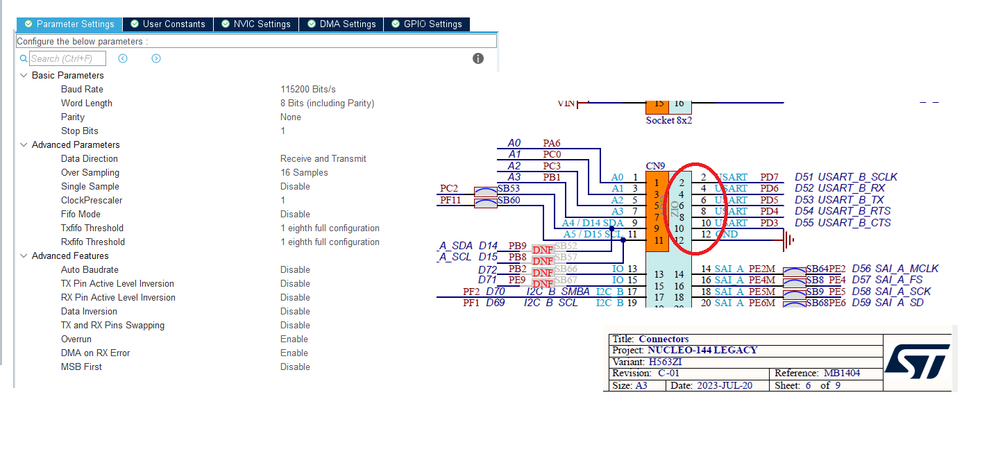Screen dimensions: 998x452
Task: Click the ST logo in title block
Action: (919, 360)
